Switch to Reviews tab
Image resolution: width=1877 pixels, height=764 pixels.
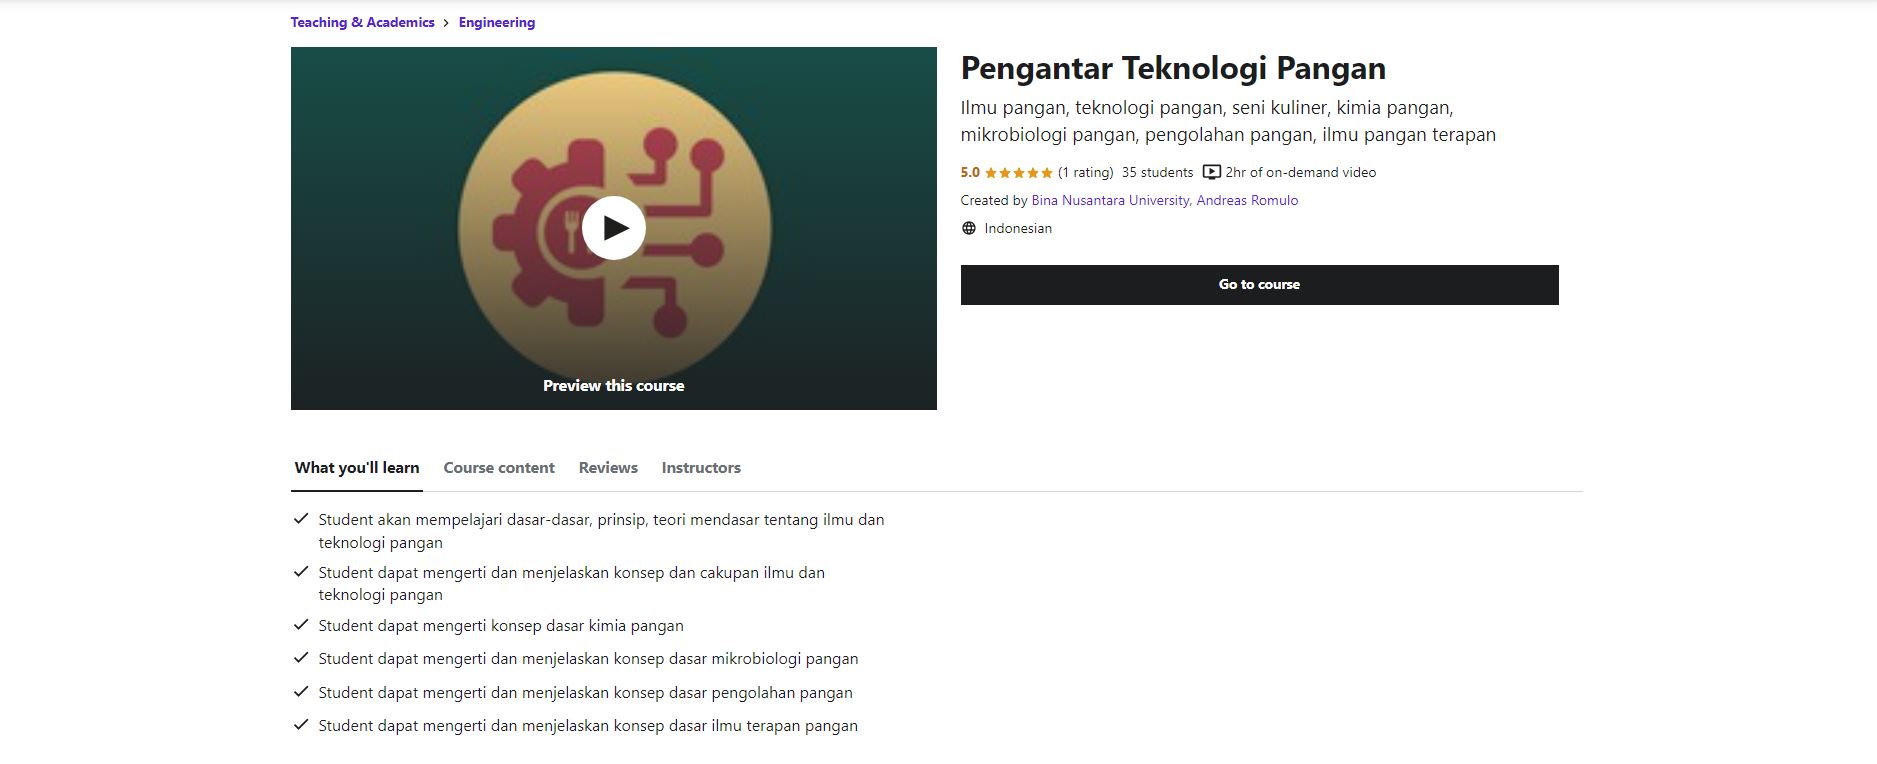[608, 467]
